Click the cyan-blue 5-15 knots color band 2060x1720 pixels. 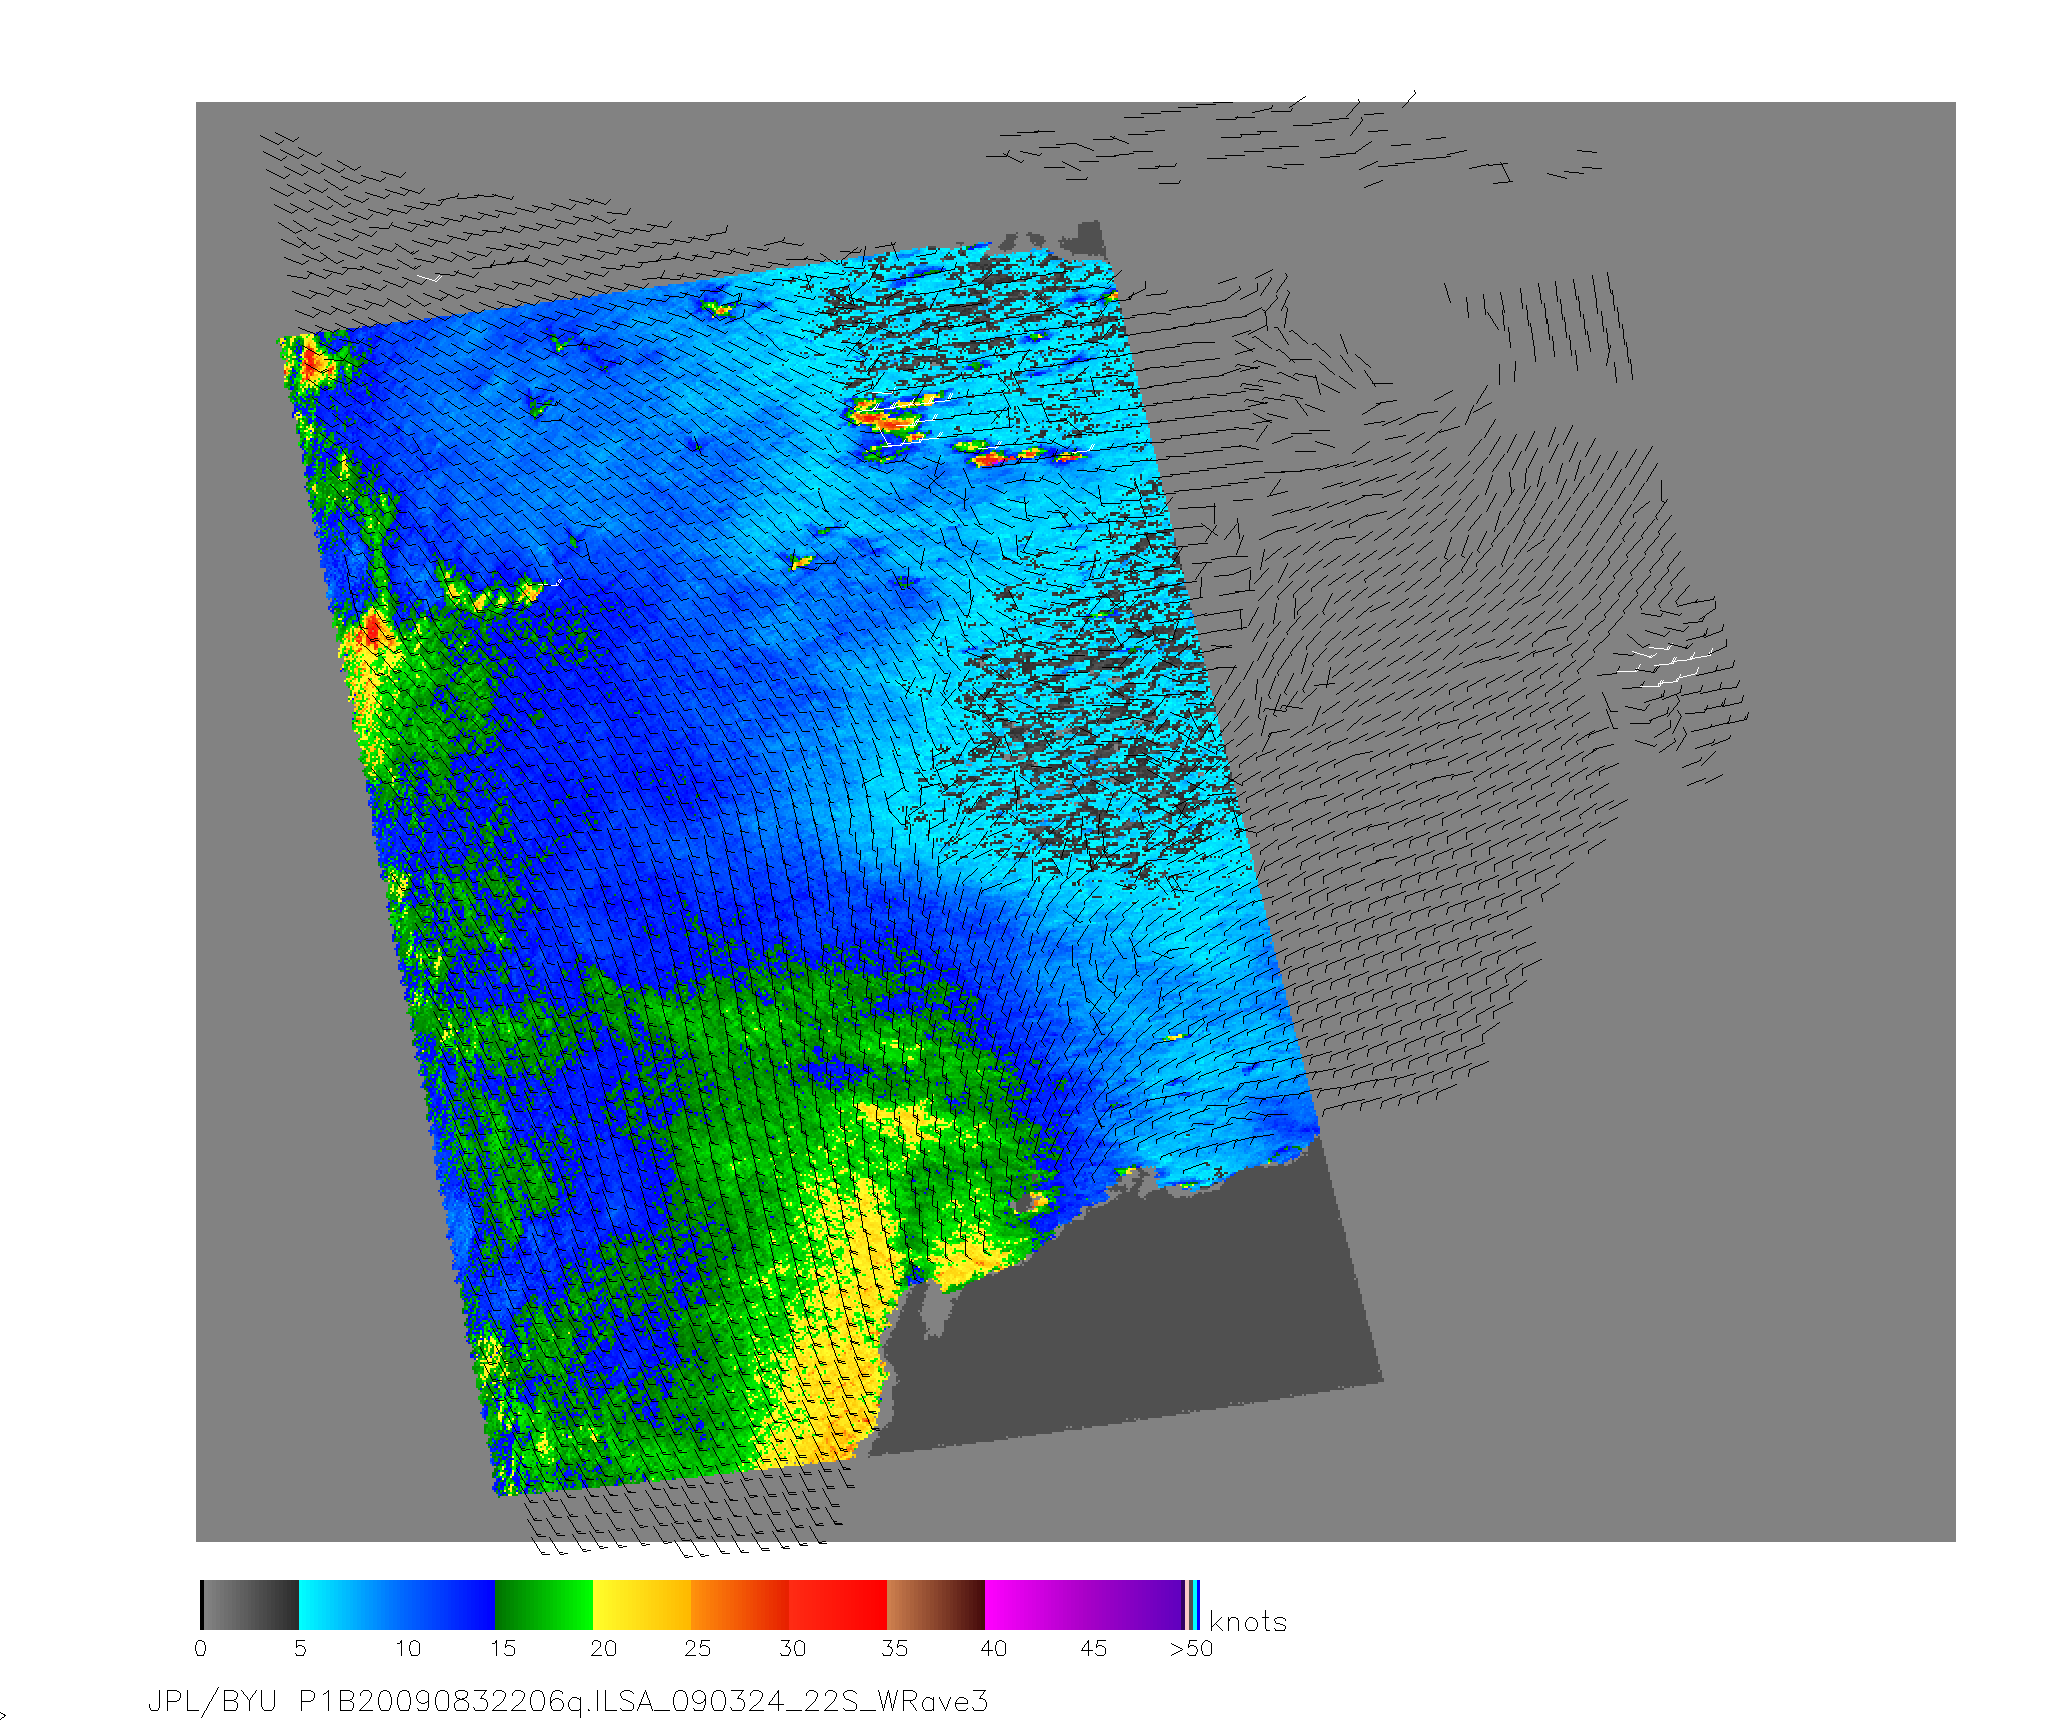pyautogui.click(x=397, y=1605)
